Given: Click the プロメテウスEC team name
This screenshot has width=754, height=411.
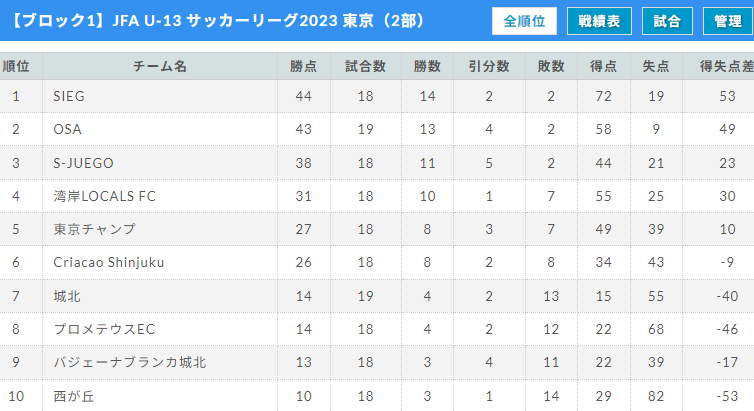Looking at the screenshot, I should point(104,329).
